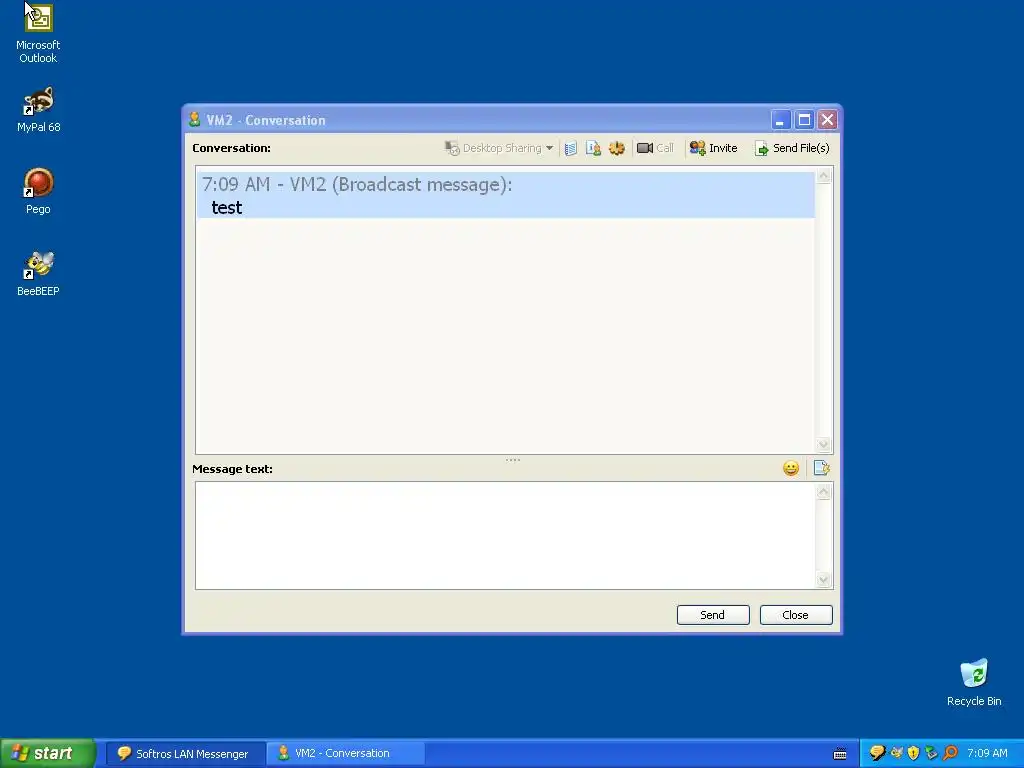The width and height of the screenshot is (1024, 768).
Task: Click inside the Message text field
Action: (x=505, y=536)
